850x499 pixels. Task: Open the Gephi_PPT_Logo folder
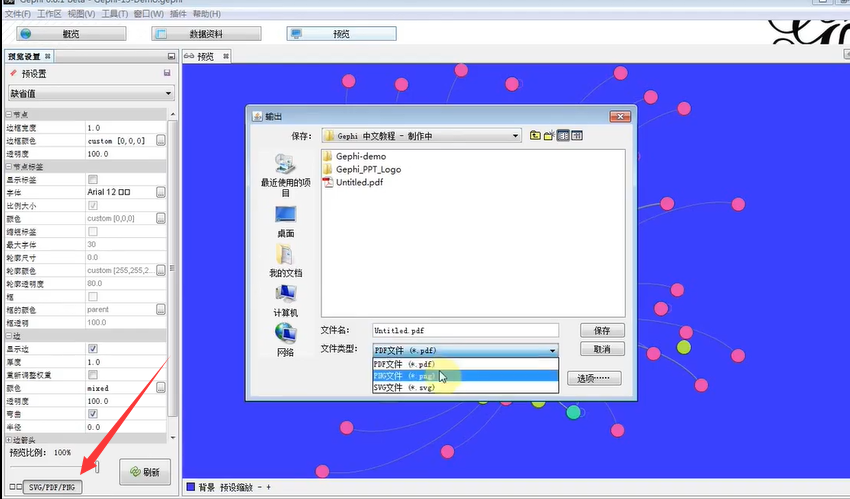(x=362, y=169)
